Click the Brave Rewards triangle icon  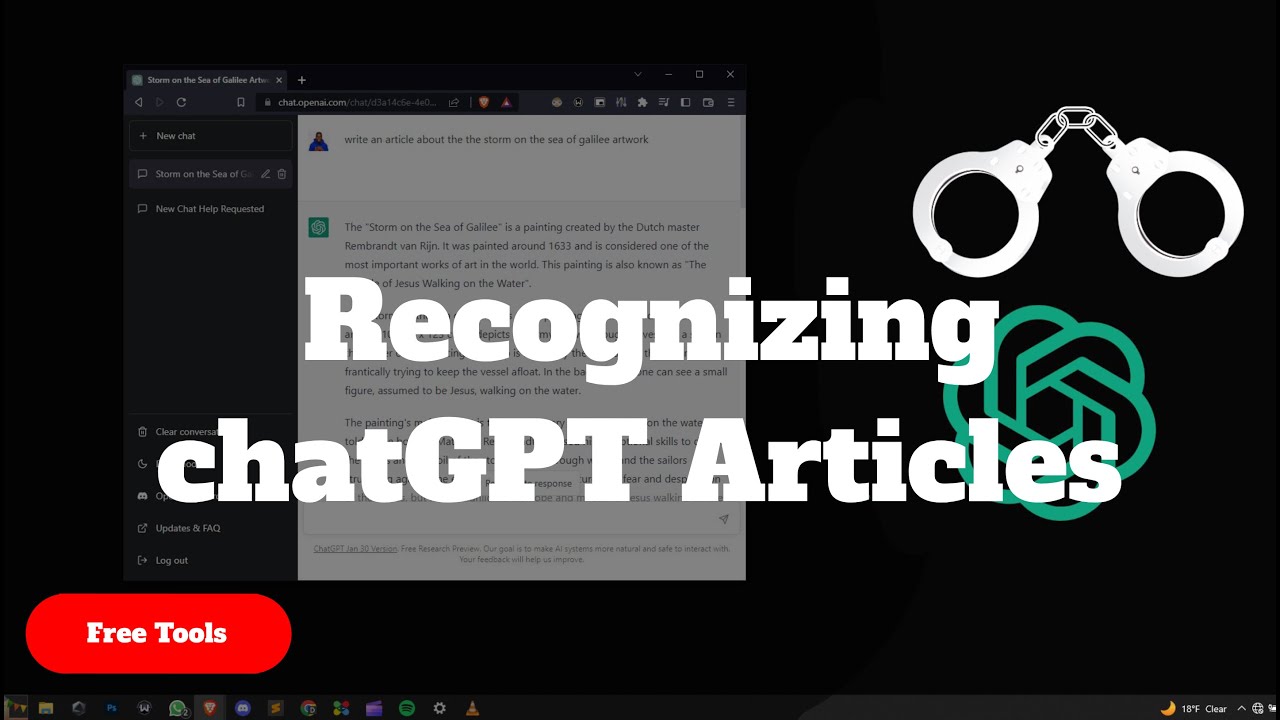pyautogui.click(x=506, y=102)
